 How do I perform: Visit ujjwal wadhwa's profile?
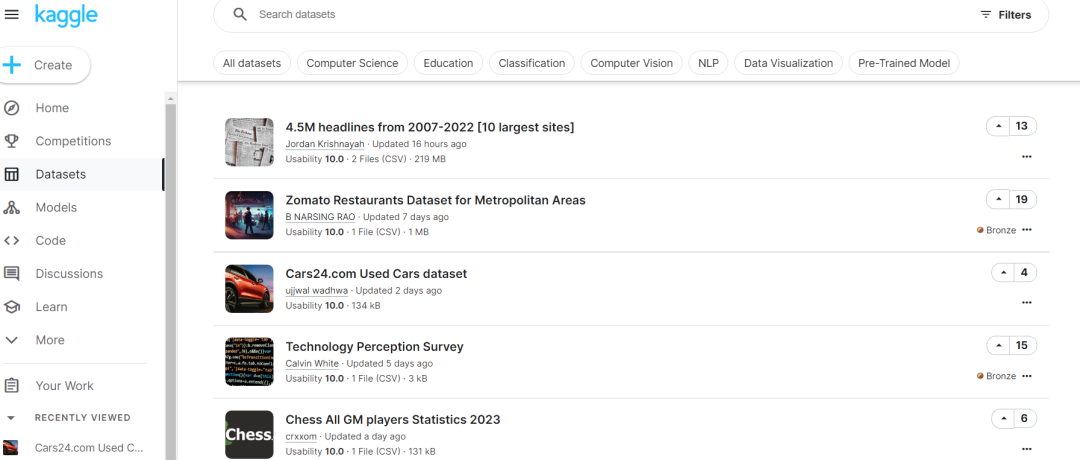[317, 291]
